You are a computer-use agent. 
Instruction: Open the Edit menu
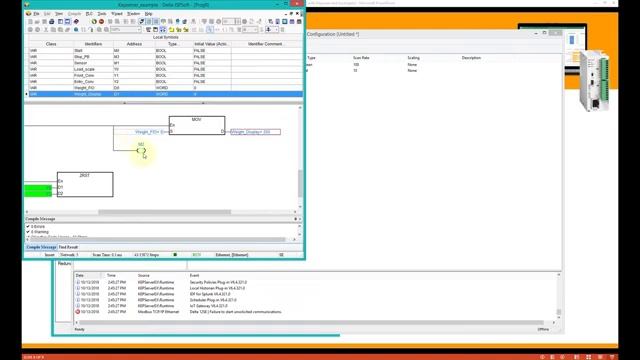pos(47,13)
